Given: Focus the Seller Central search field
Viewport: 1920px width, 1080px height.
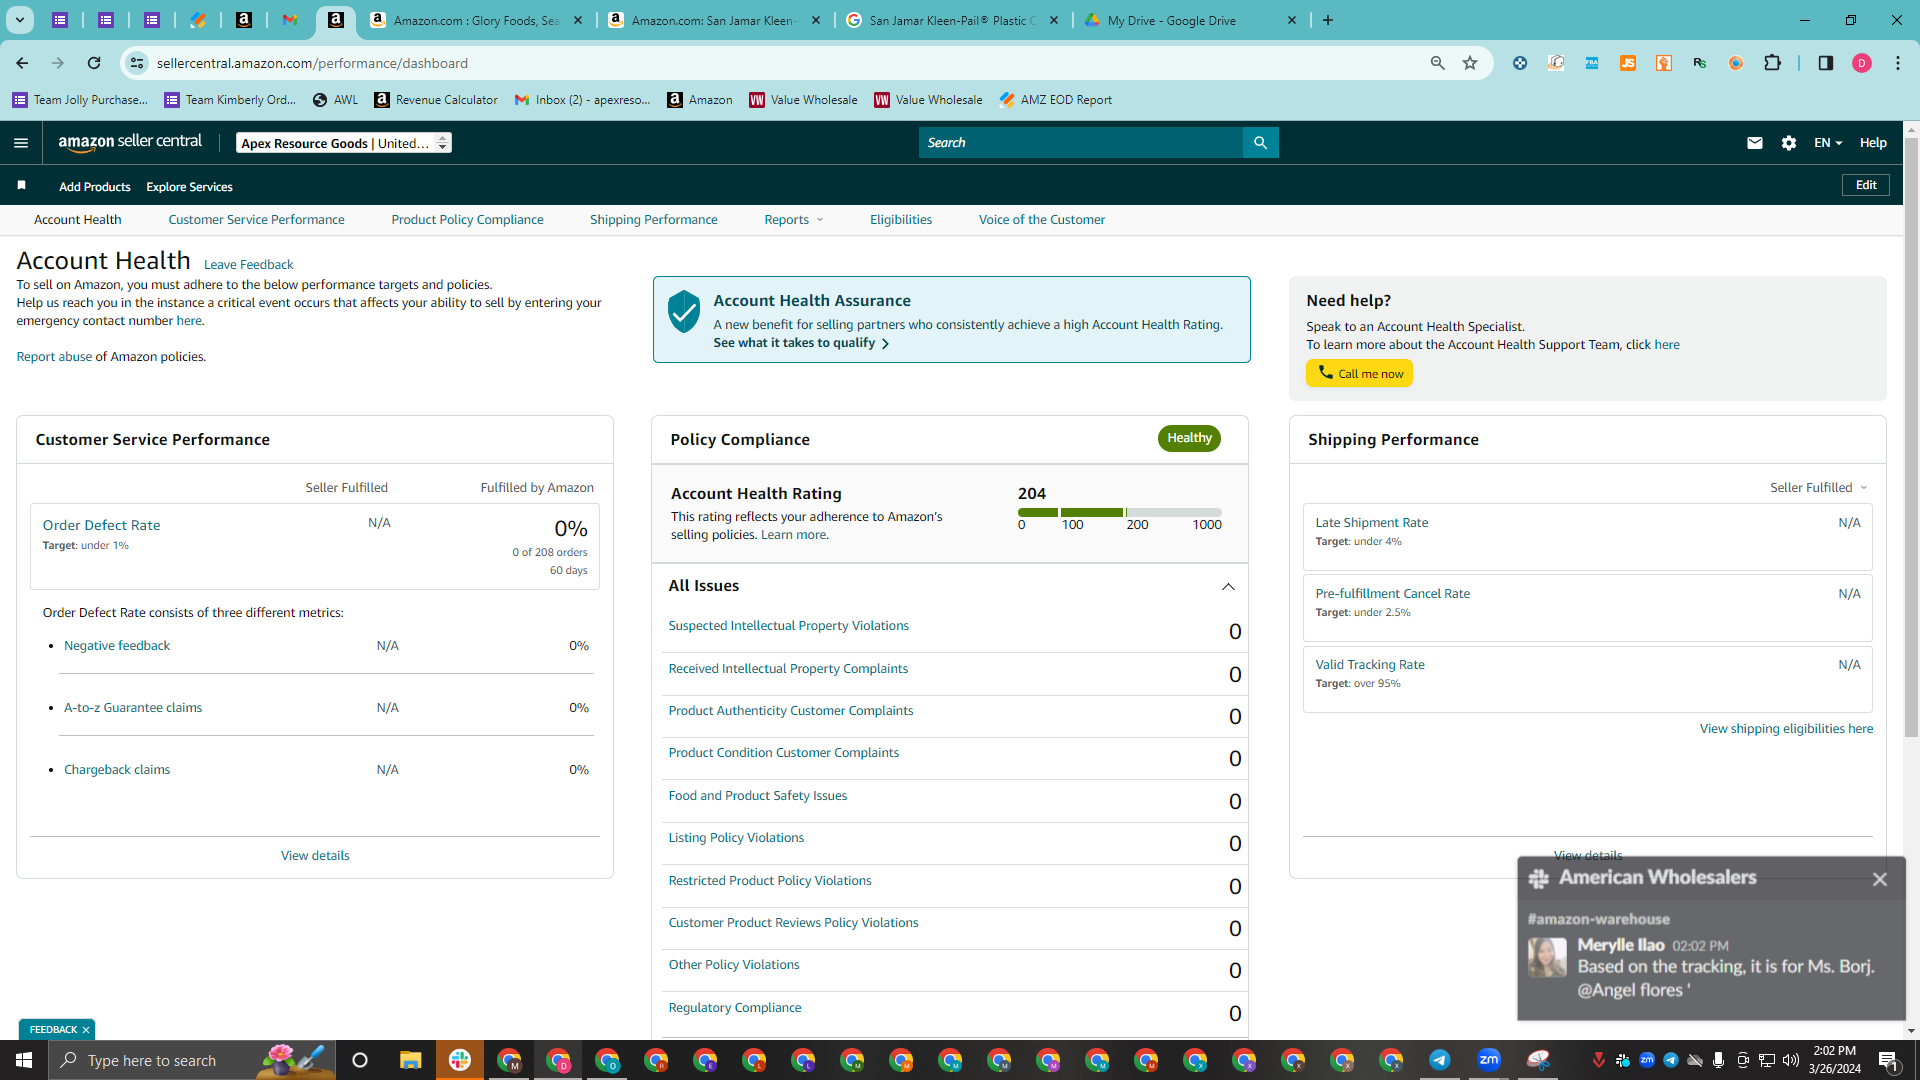Looking at the screenshot, I should (x=1080, y=143).
